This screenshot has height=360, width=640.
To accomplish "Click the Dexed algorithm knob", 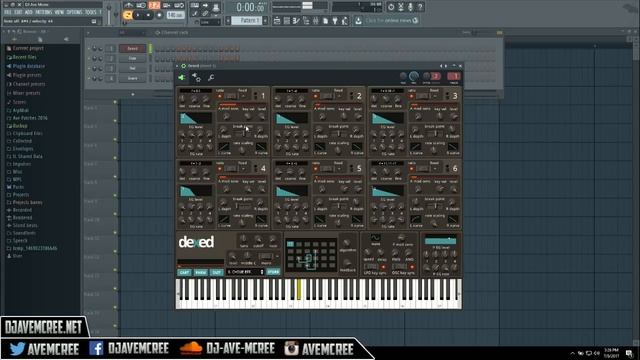I will 346,243.
